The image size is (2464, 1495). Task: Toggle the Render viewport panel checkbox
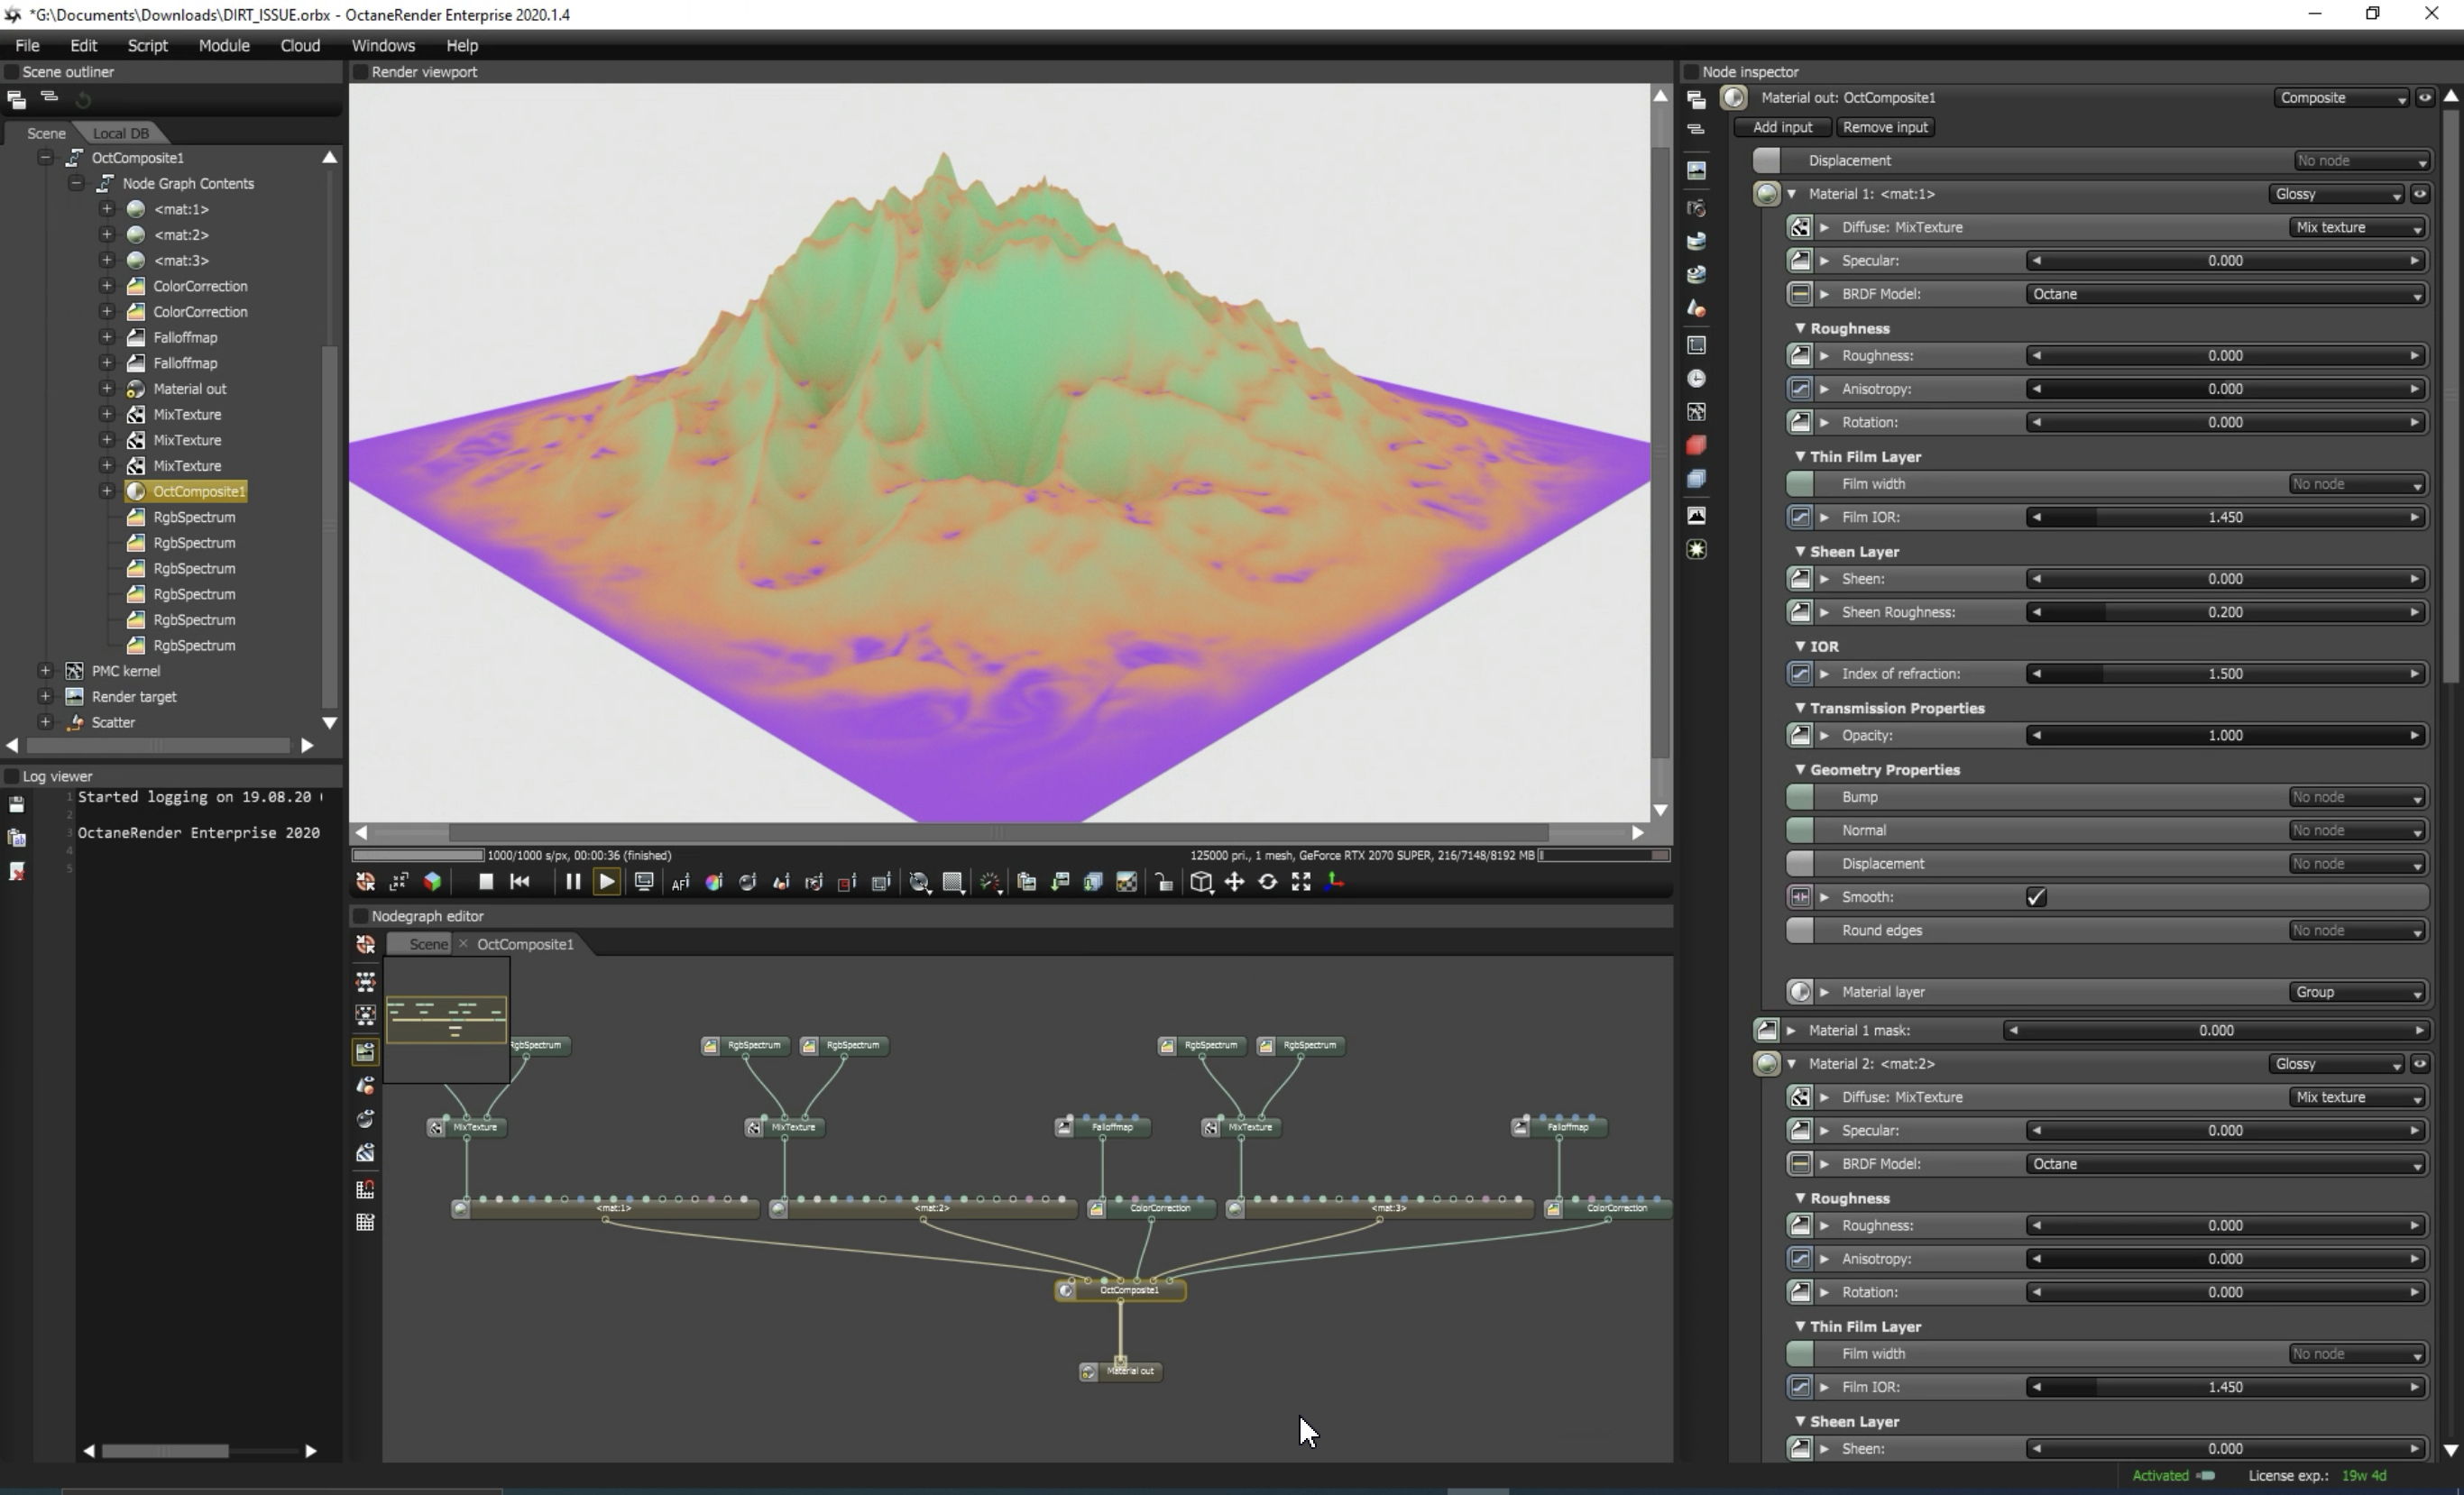tap(361, 72)
